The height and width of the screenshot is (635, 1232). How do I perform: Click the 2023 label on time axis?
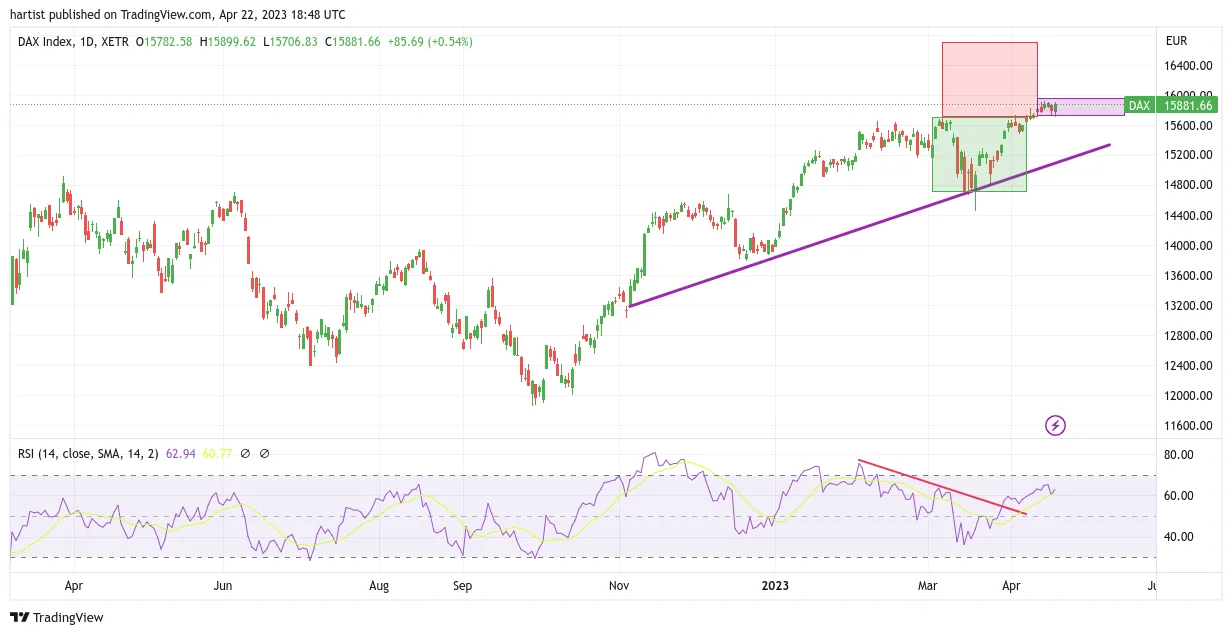pos(775,586)
